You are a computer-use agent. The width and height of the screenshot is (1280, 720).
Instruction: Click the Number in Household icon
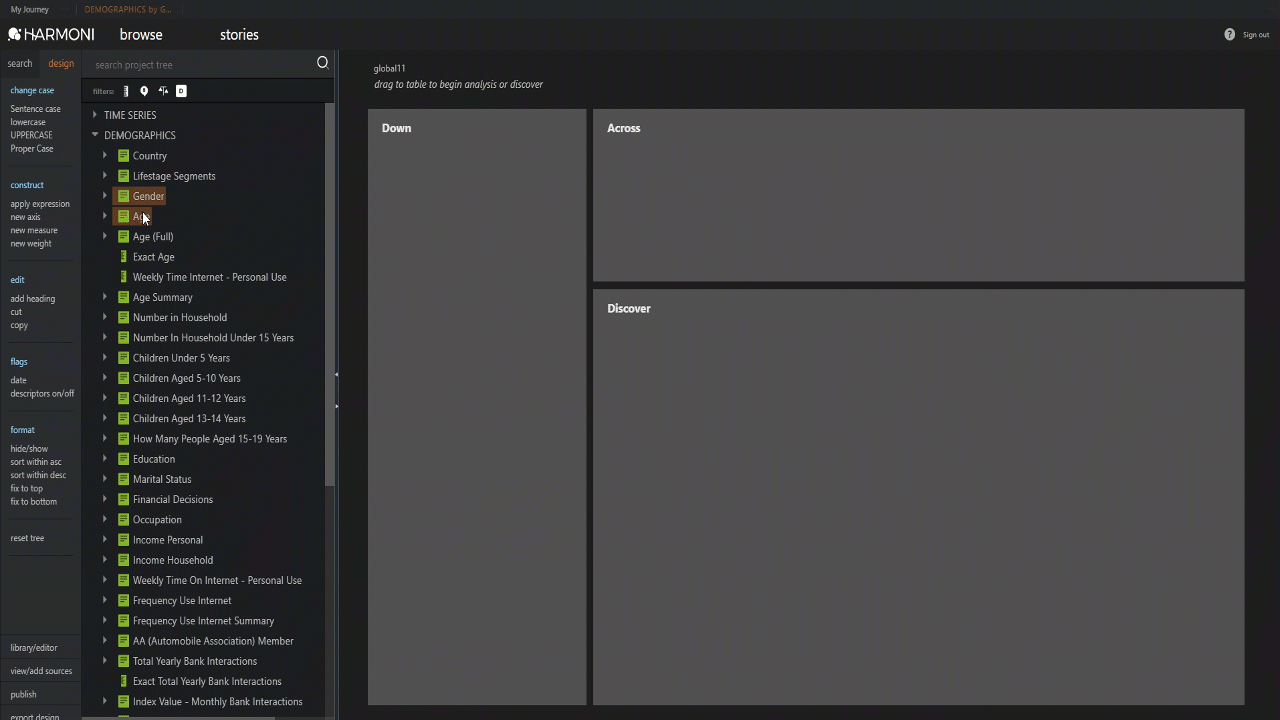tap(123, 318)
